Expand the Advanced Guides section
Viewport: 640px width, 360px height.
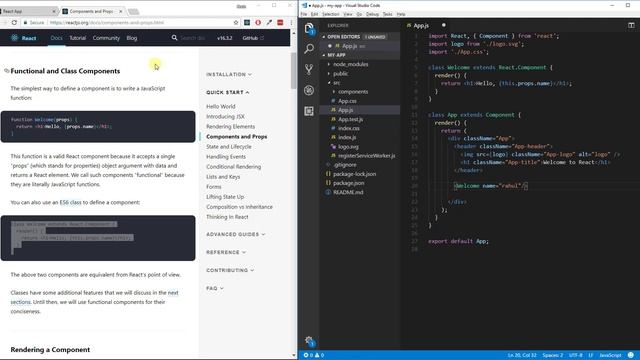coord(236,234)
